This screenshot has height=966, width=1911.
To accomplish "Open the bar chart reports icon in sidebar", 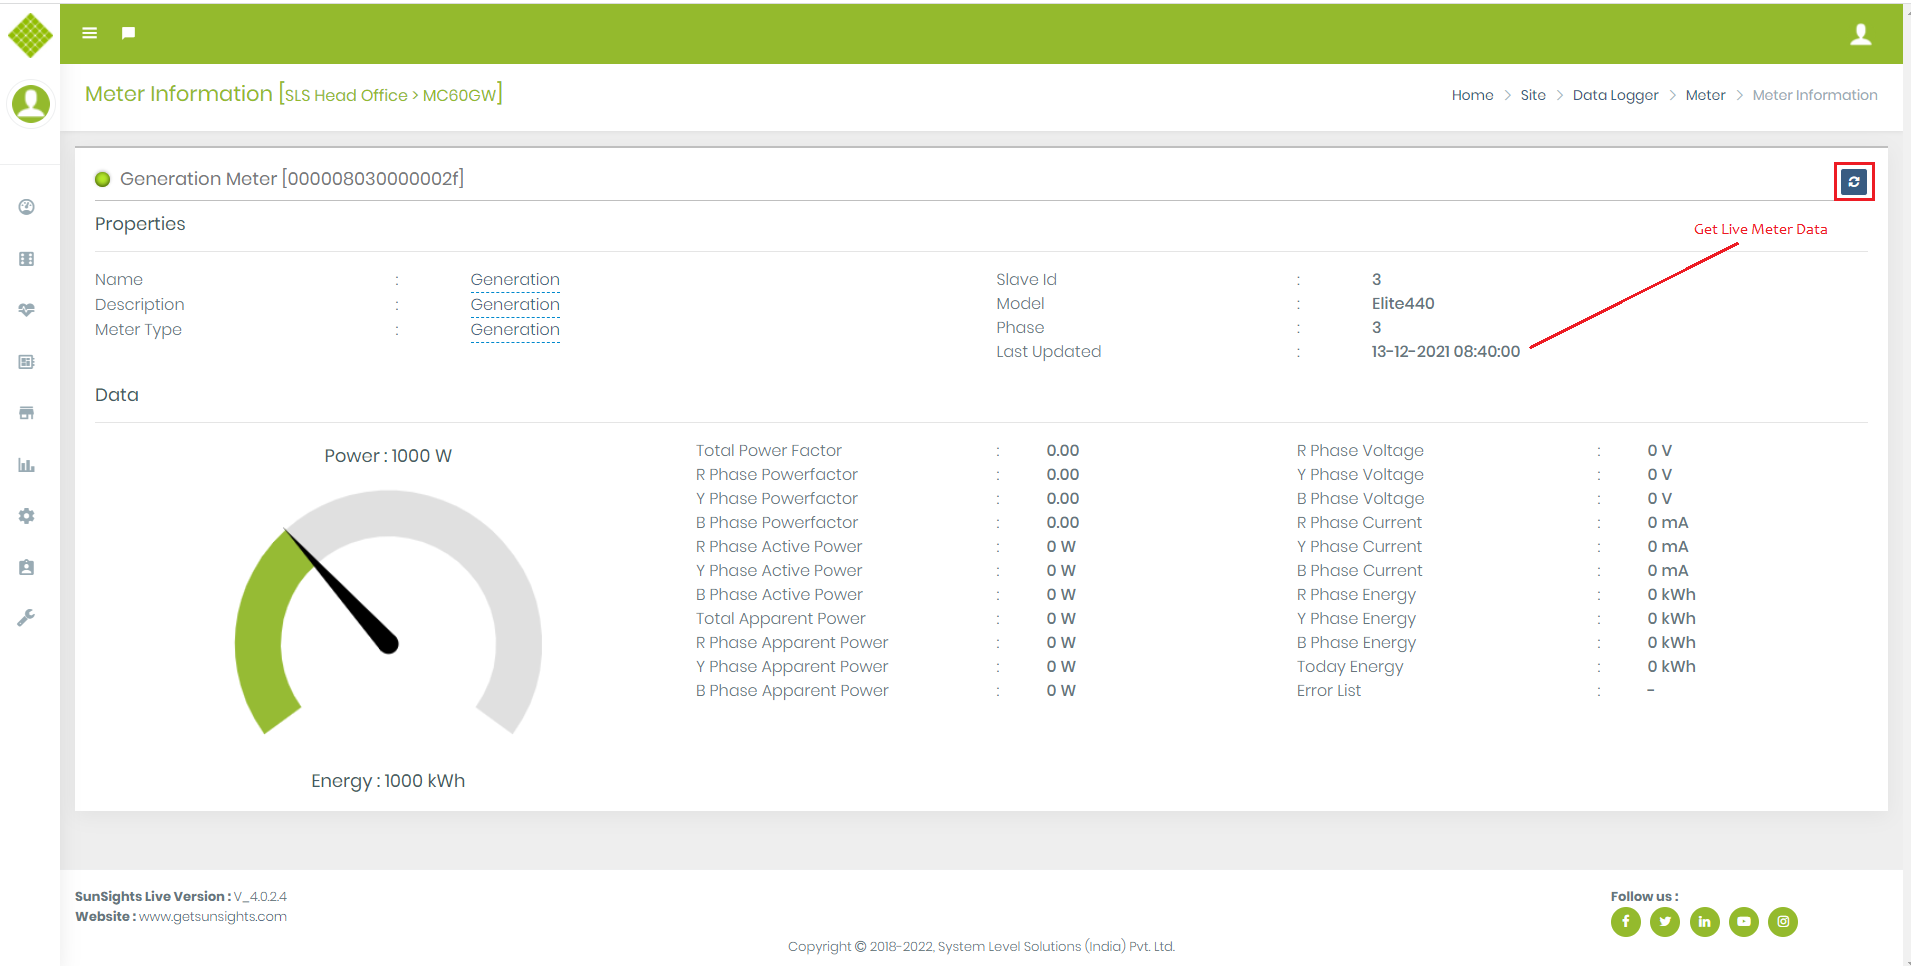I will click(x=27, y=465).
